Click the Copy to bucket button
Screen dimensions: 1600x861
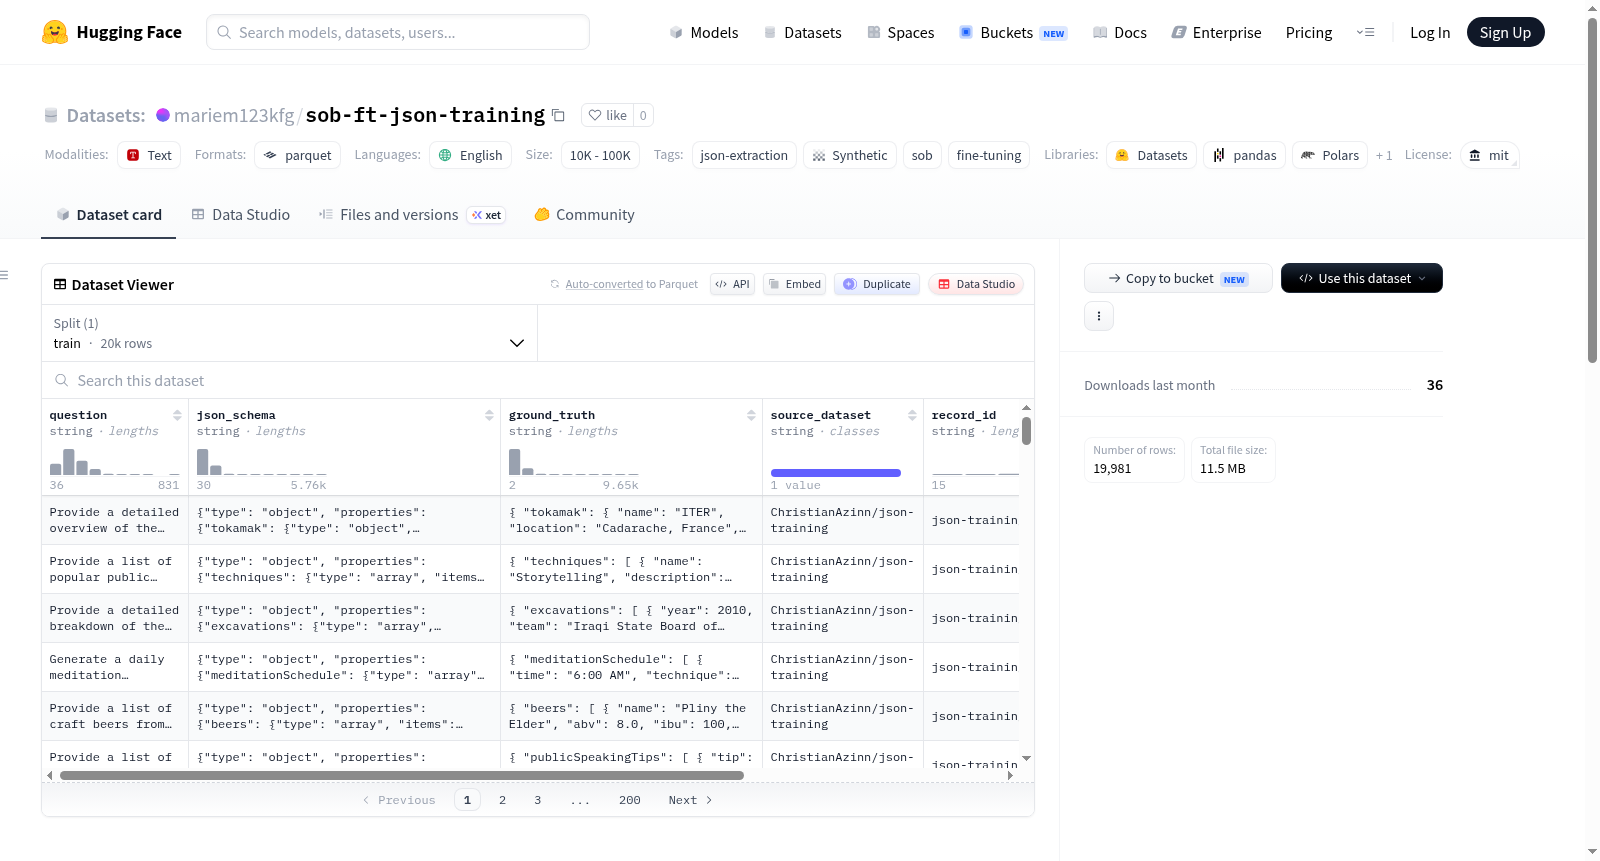[1178, 278]
